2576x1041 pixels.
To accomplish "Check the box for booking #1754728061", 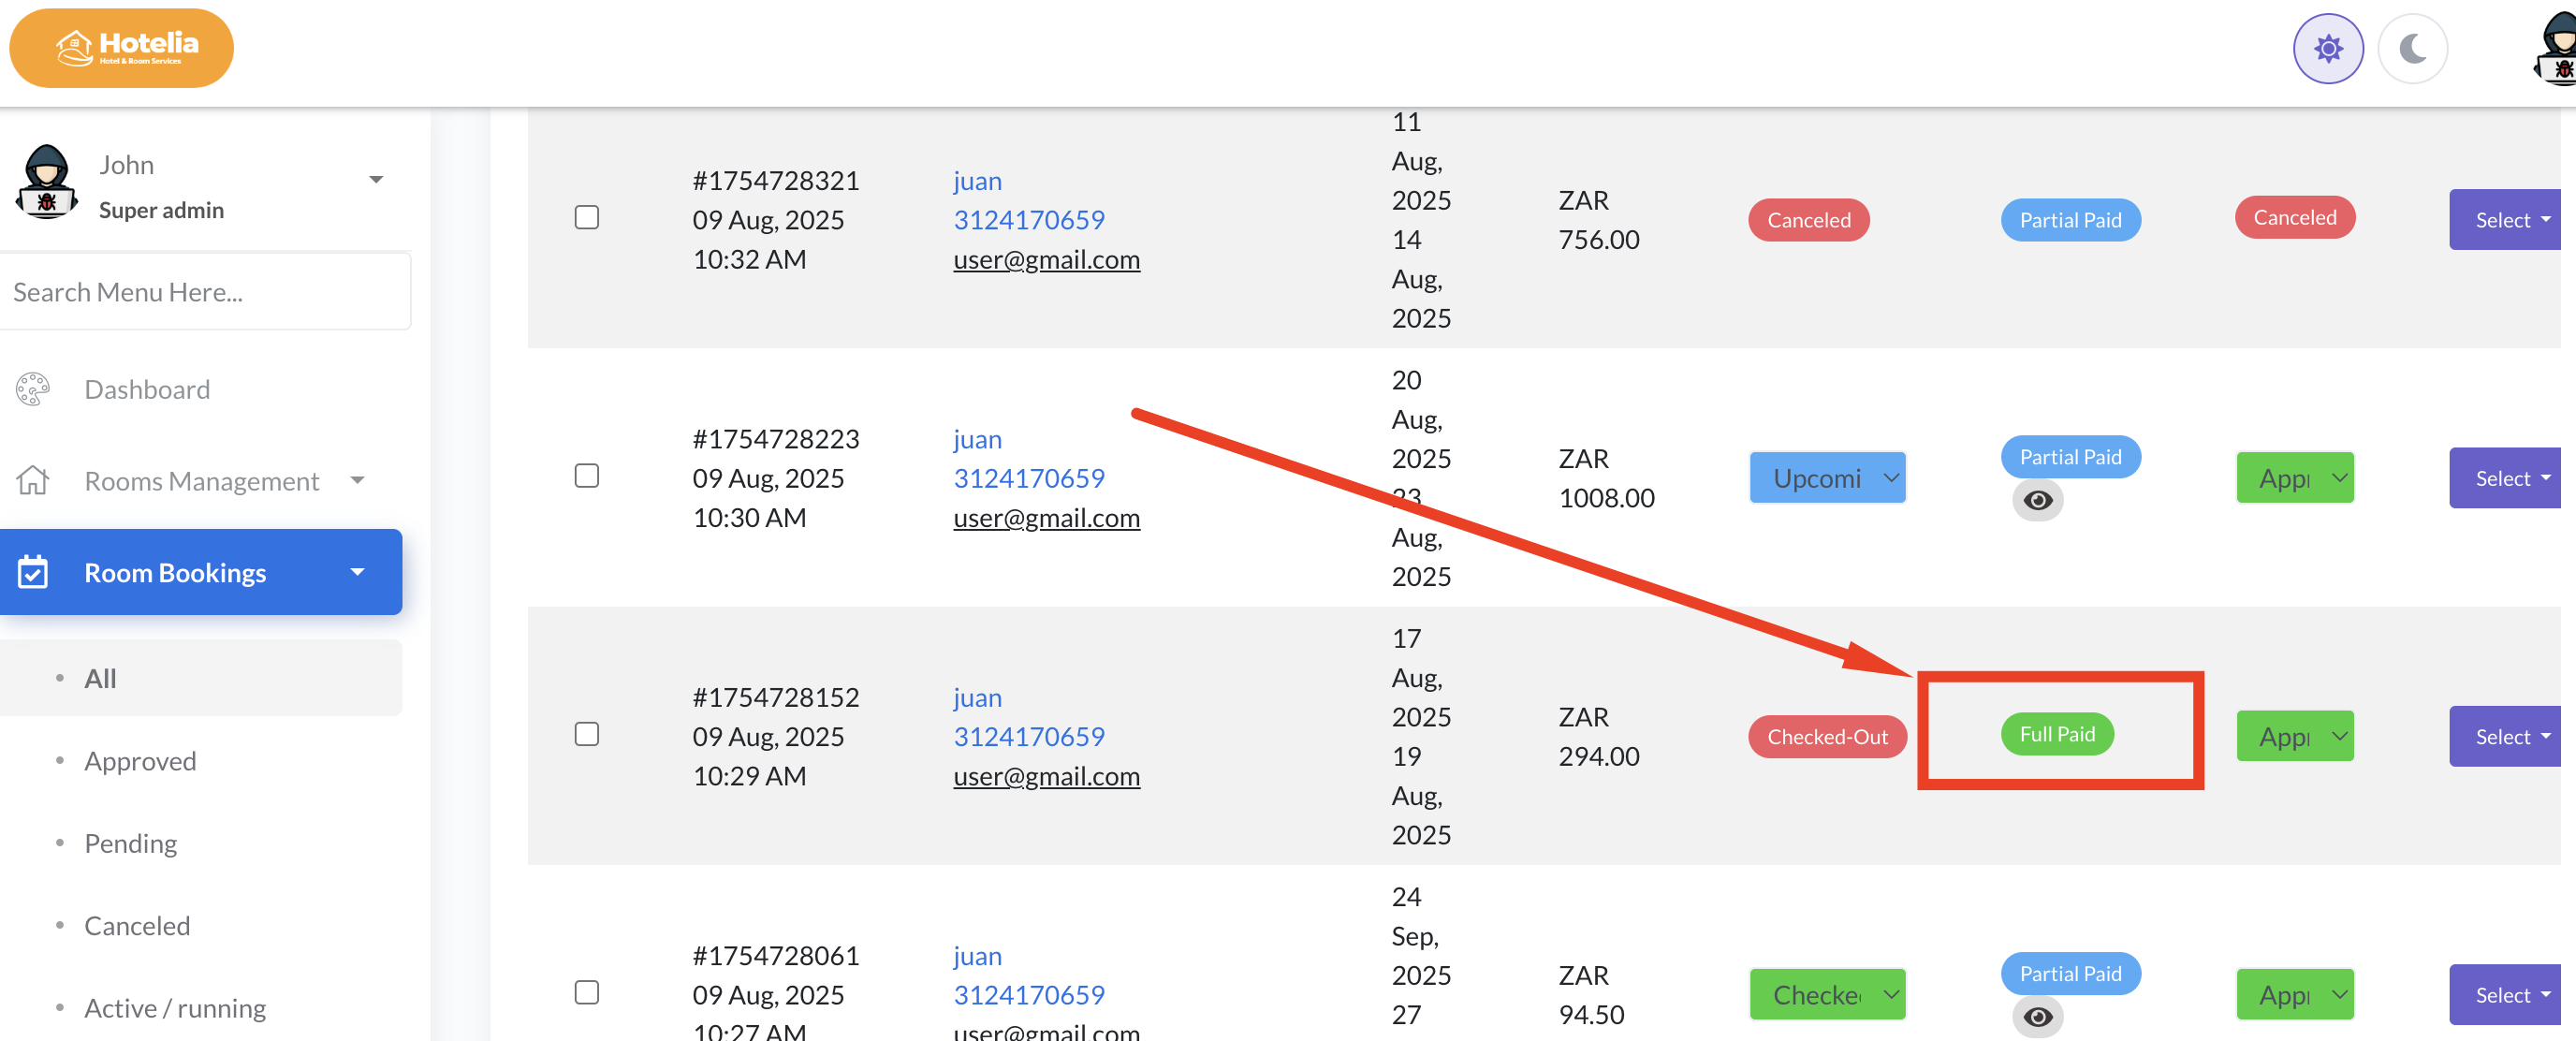I will coord(587,993).
